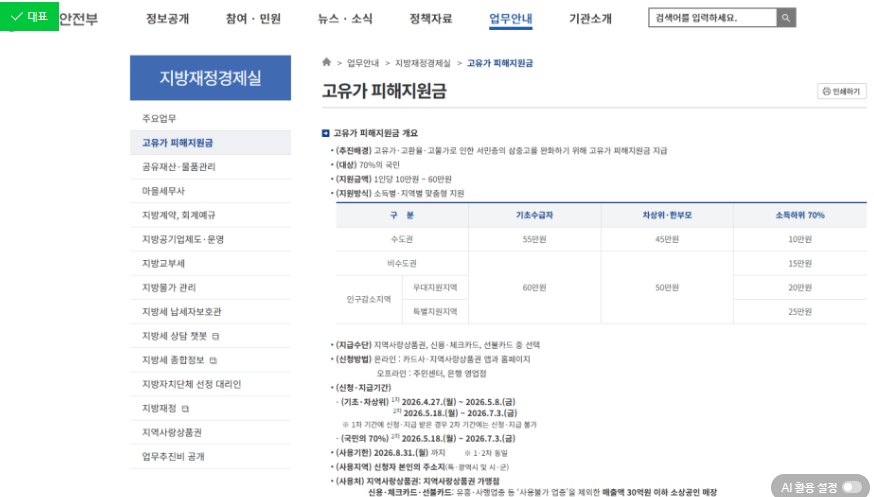
Task: Click the 20만원 table cell
Action: [x=800, y=288]
